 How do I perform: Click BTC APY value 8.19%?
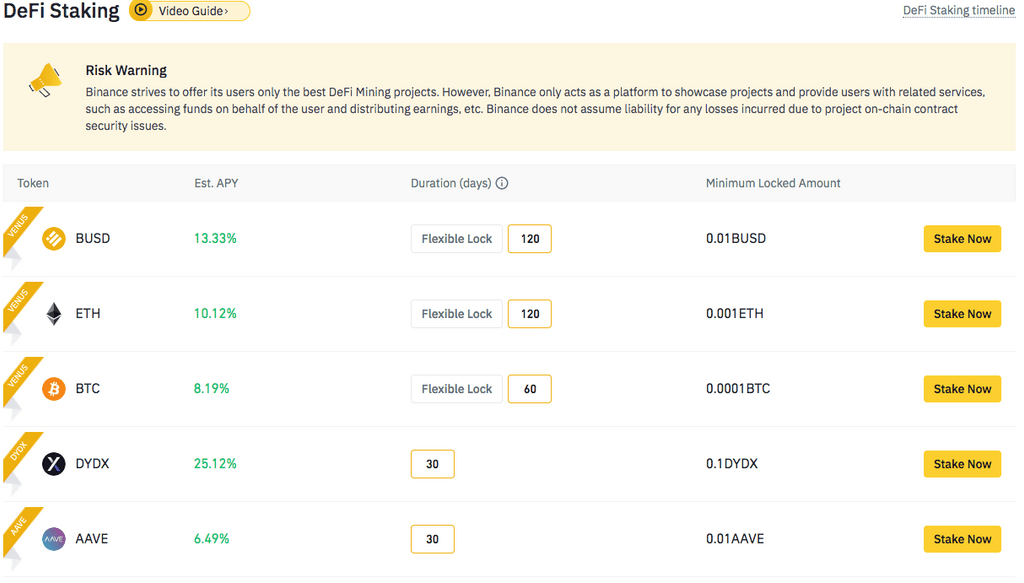(x=212, y=389)
